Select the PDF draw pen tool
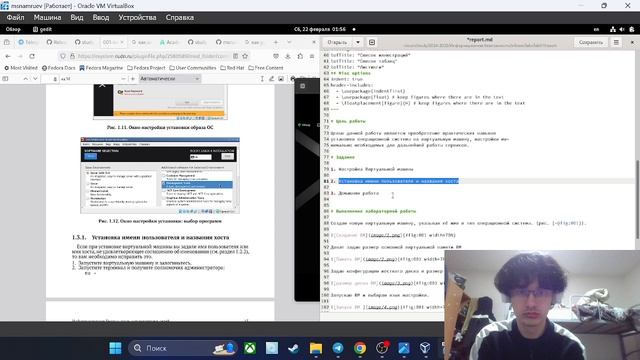Image resolution: width=640 pixels, height=360 pixels. (271, 79)
